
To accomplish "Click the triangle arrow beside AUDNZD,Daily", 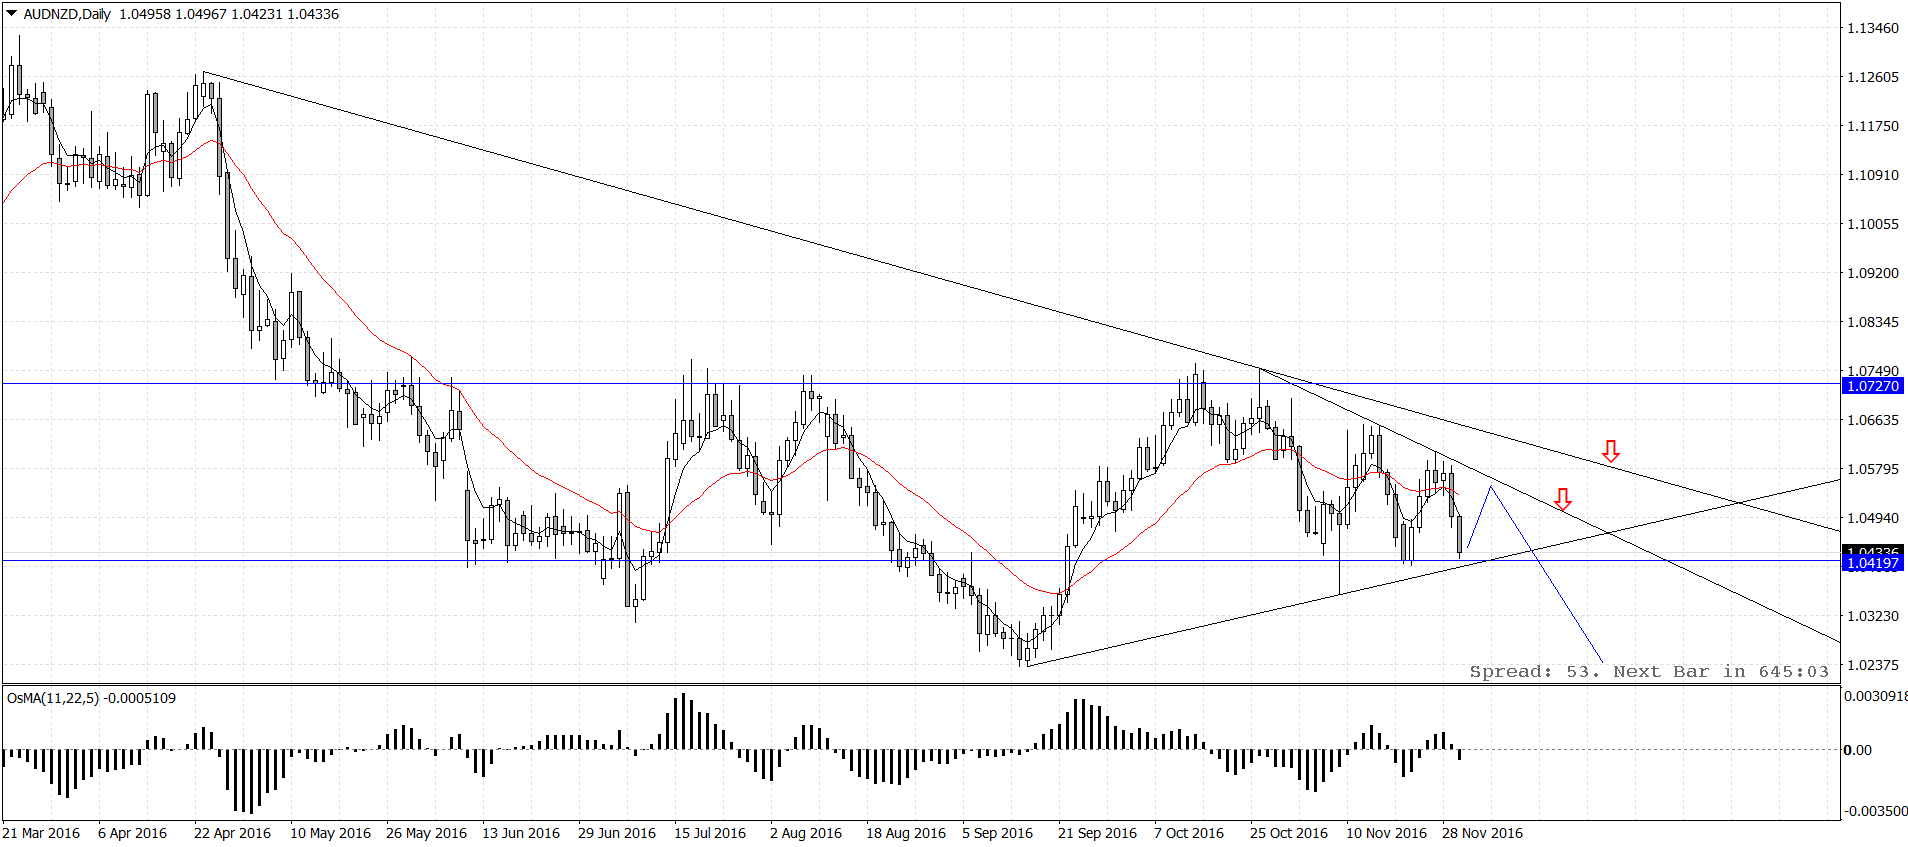I will point(12,14).
